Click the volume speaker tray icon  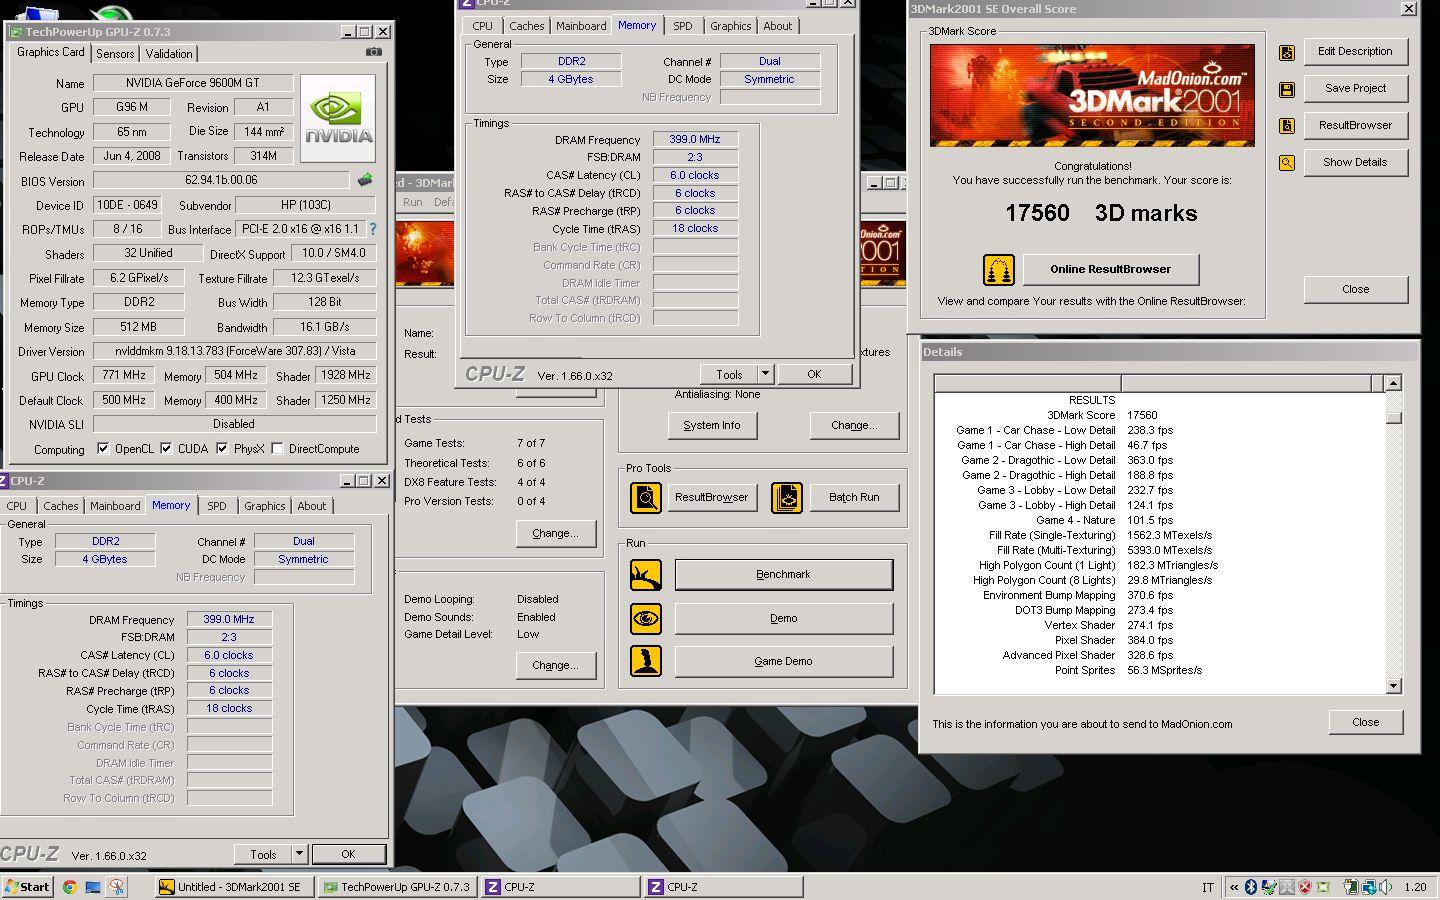pyautogui.click(x=1386, y=887)
